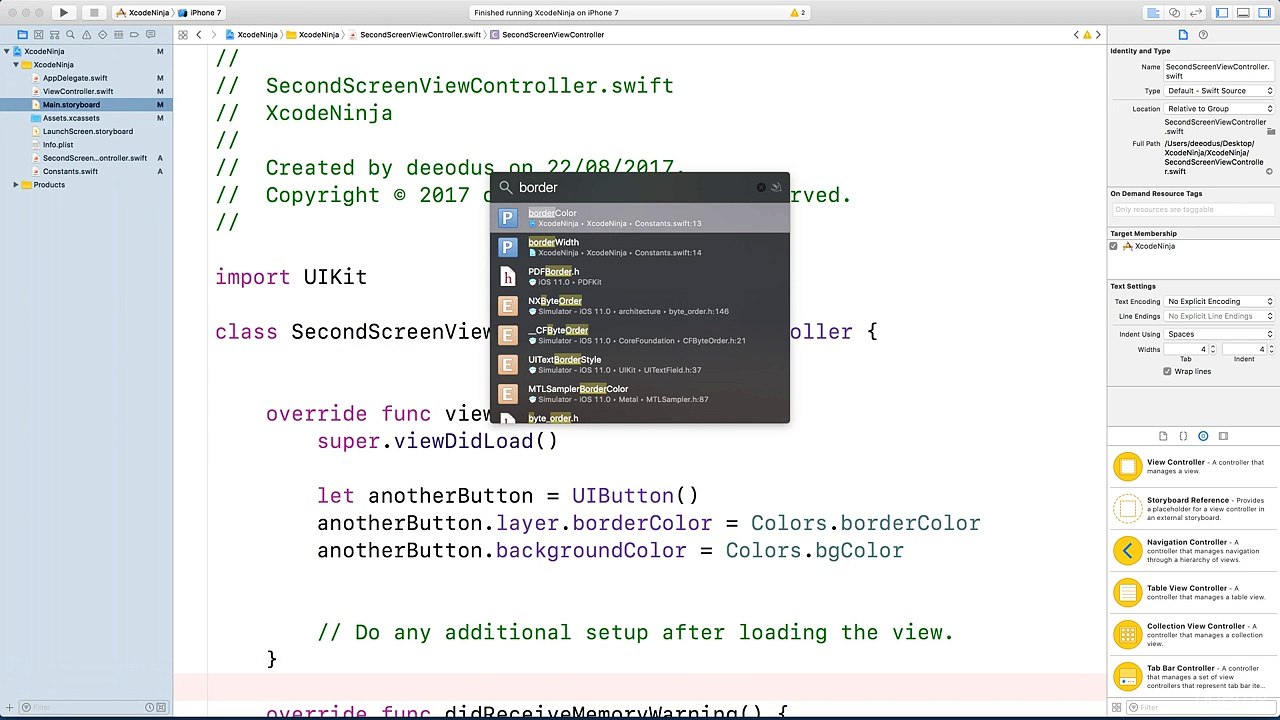
Task: Open the Line Endings dropdown
Action: tap(1220, 316)
